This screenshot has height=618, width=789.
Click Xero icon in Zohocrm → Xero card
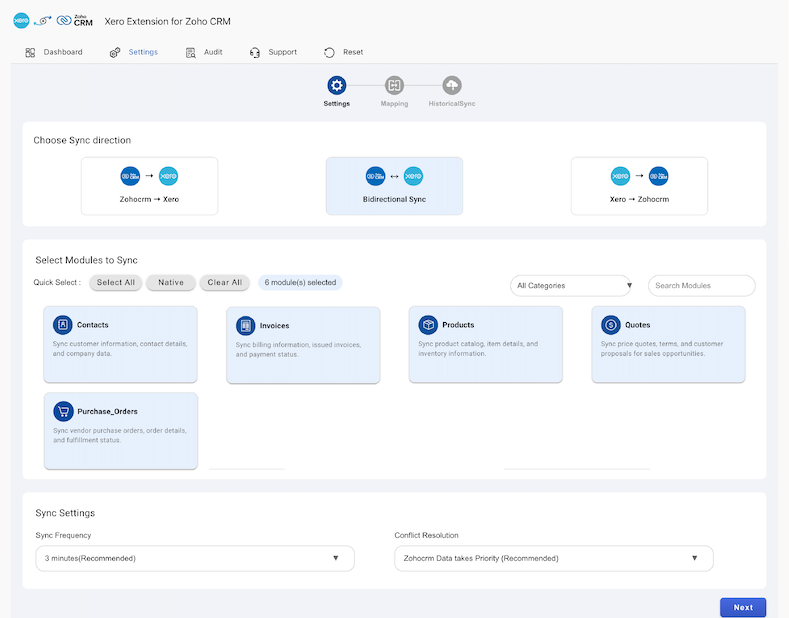[169, 176]
